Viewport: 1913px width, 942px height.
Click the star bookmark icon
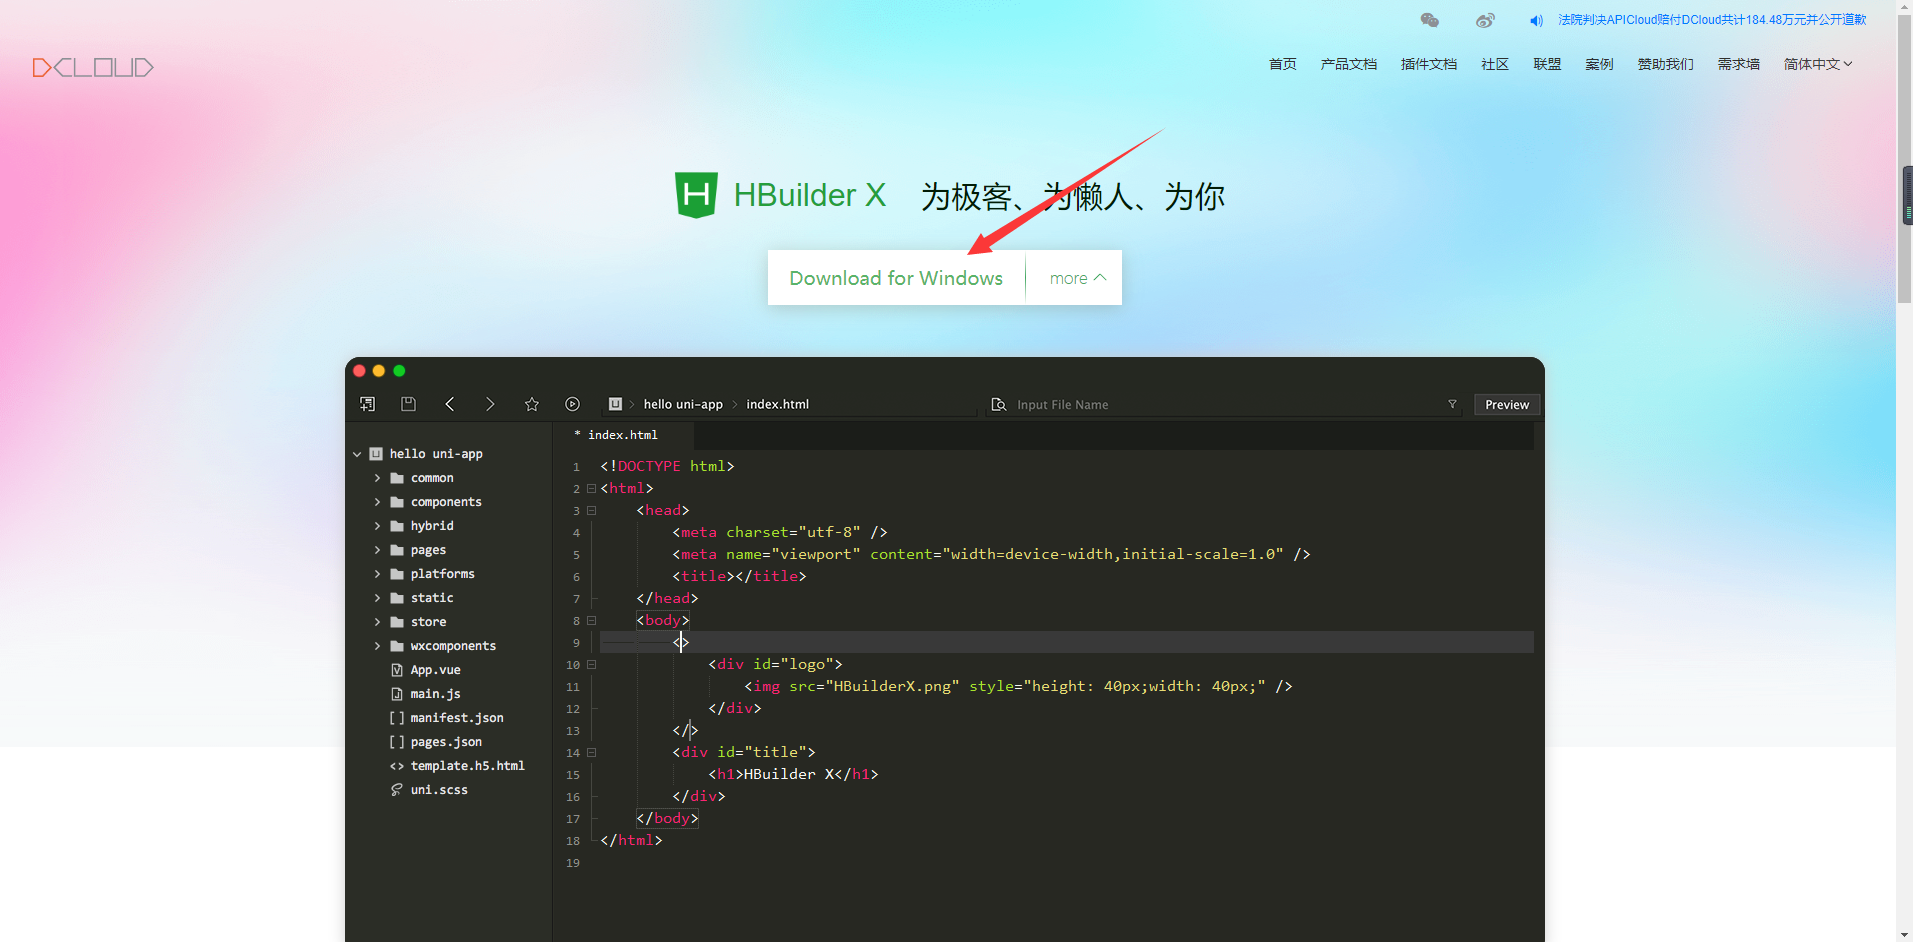532,404
